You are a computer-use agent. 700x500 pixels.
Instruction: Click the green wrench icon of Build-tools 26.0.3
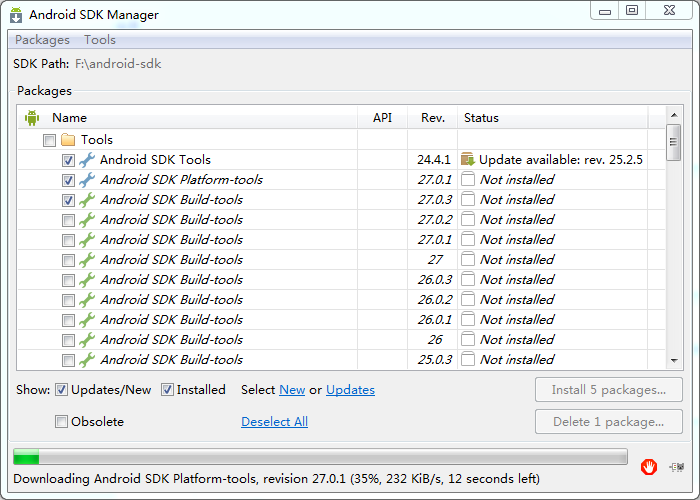tap(87, 280)
